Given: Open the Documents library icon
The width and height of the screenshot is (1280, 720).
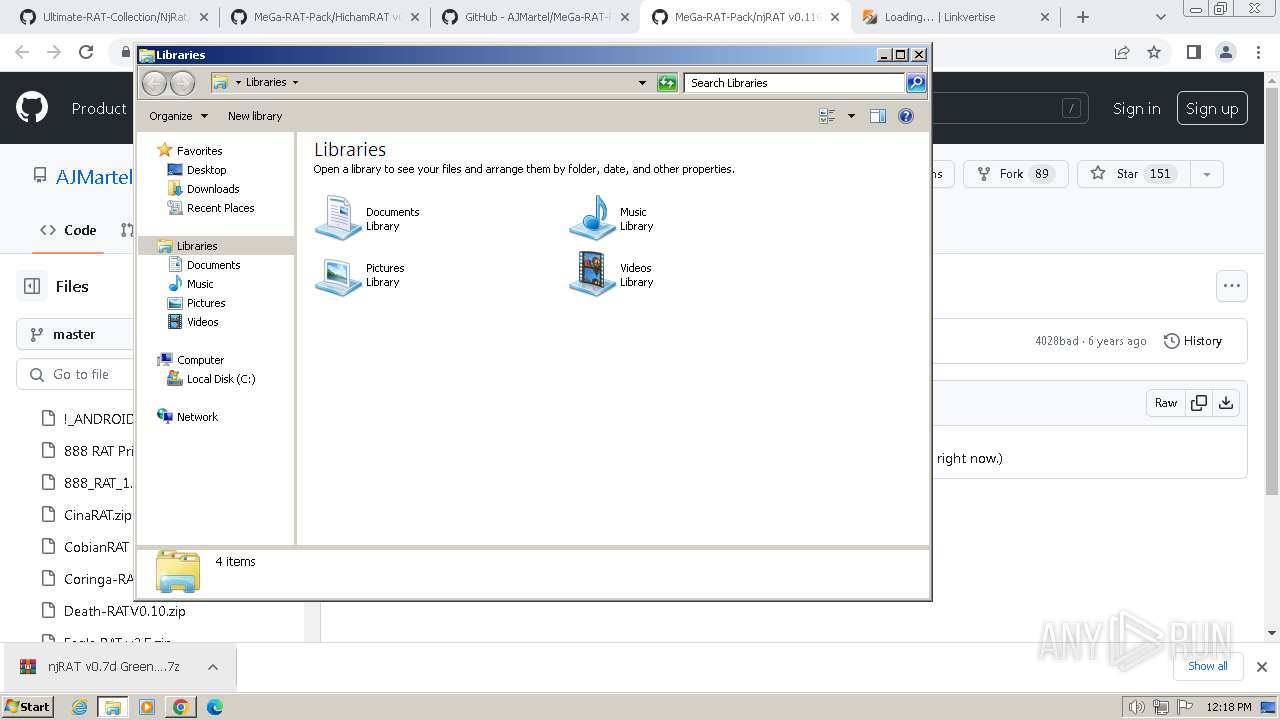Looking at the screenshot, I should coord(338,218).
